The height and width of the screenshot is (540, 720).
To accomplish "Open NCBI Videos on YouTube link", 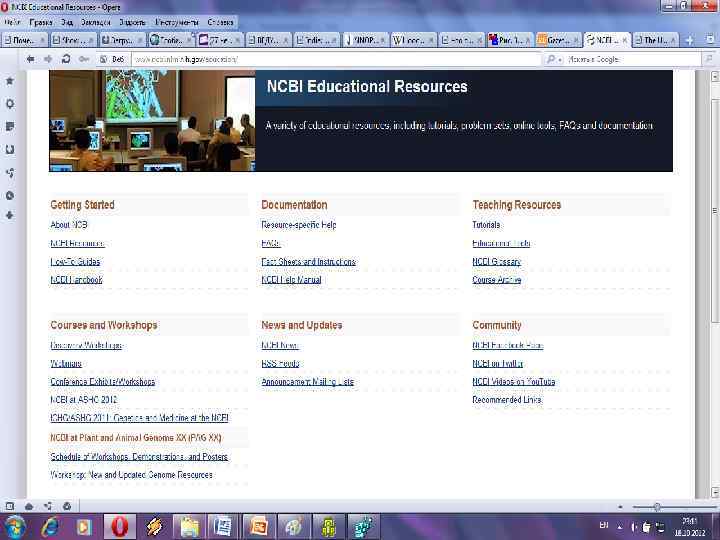I will pos(513,382).
